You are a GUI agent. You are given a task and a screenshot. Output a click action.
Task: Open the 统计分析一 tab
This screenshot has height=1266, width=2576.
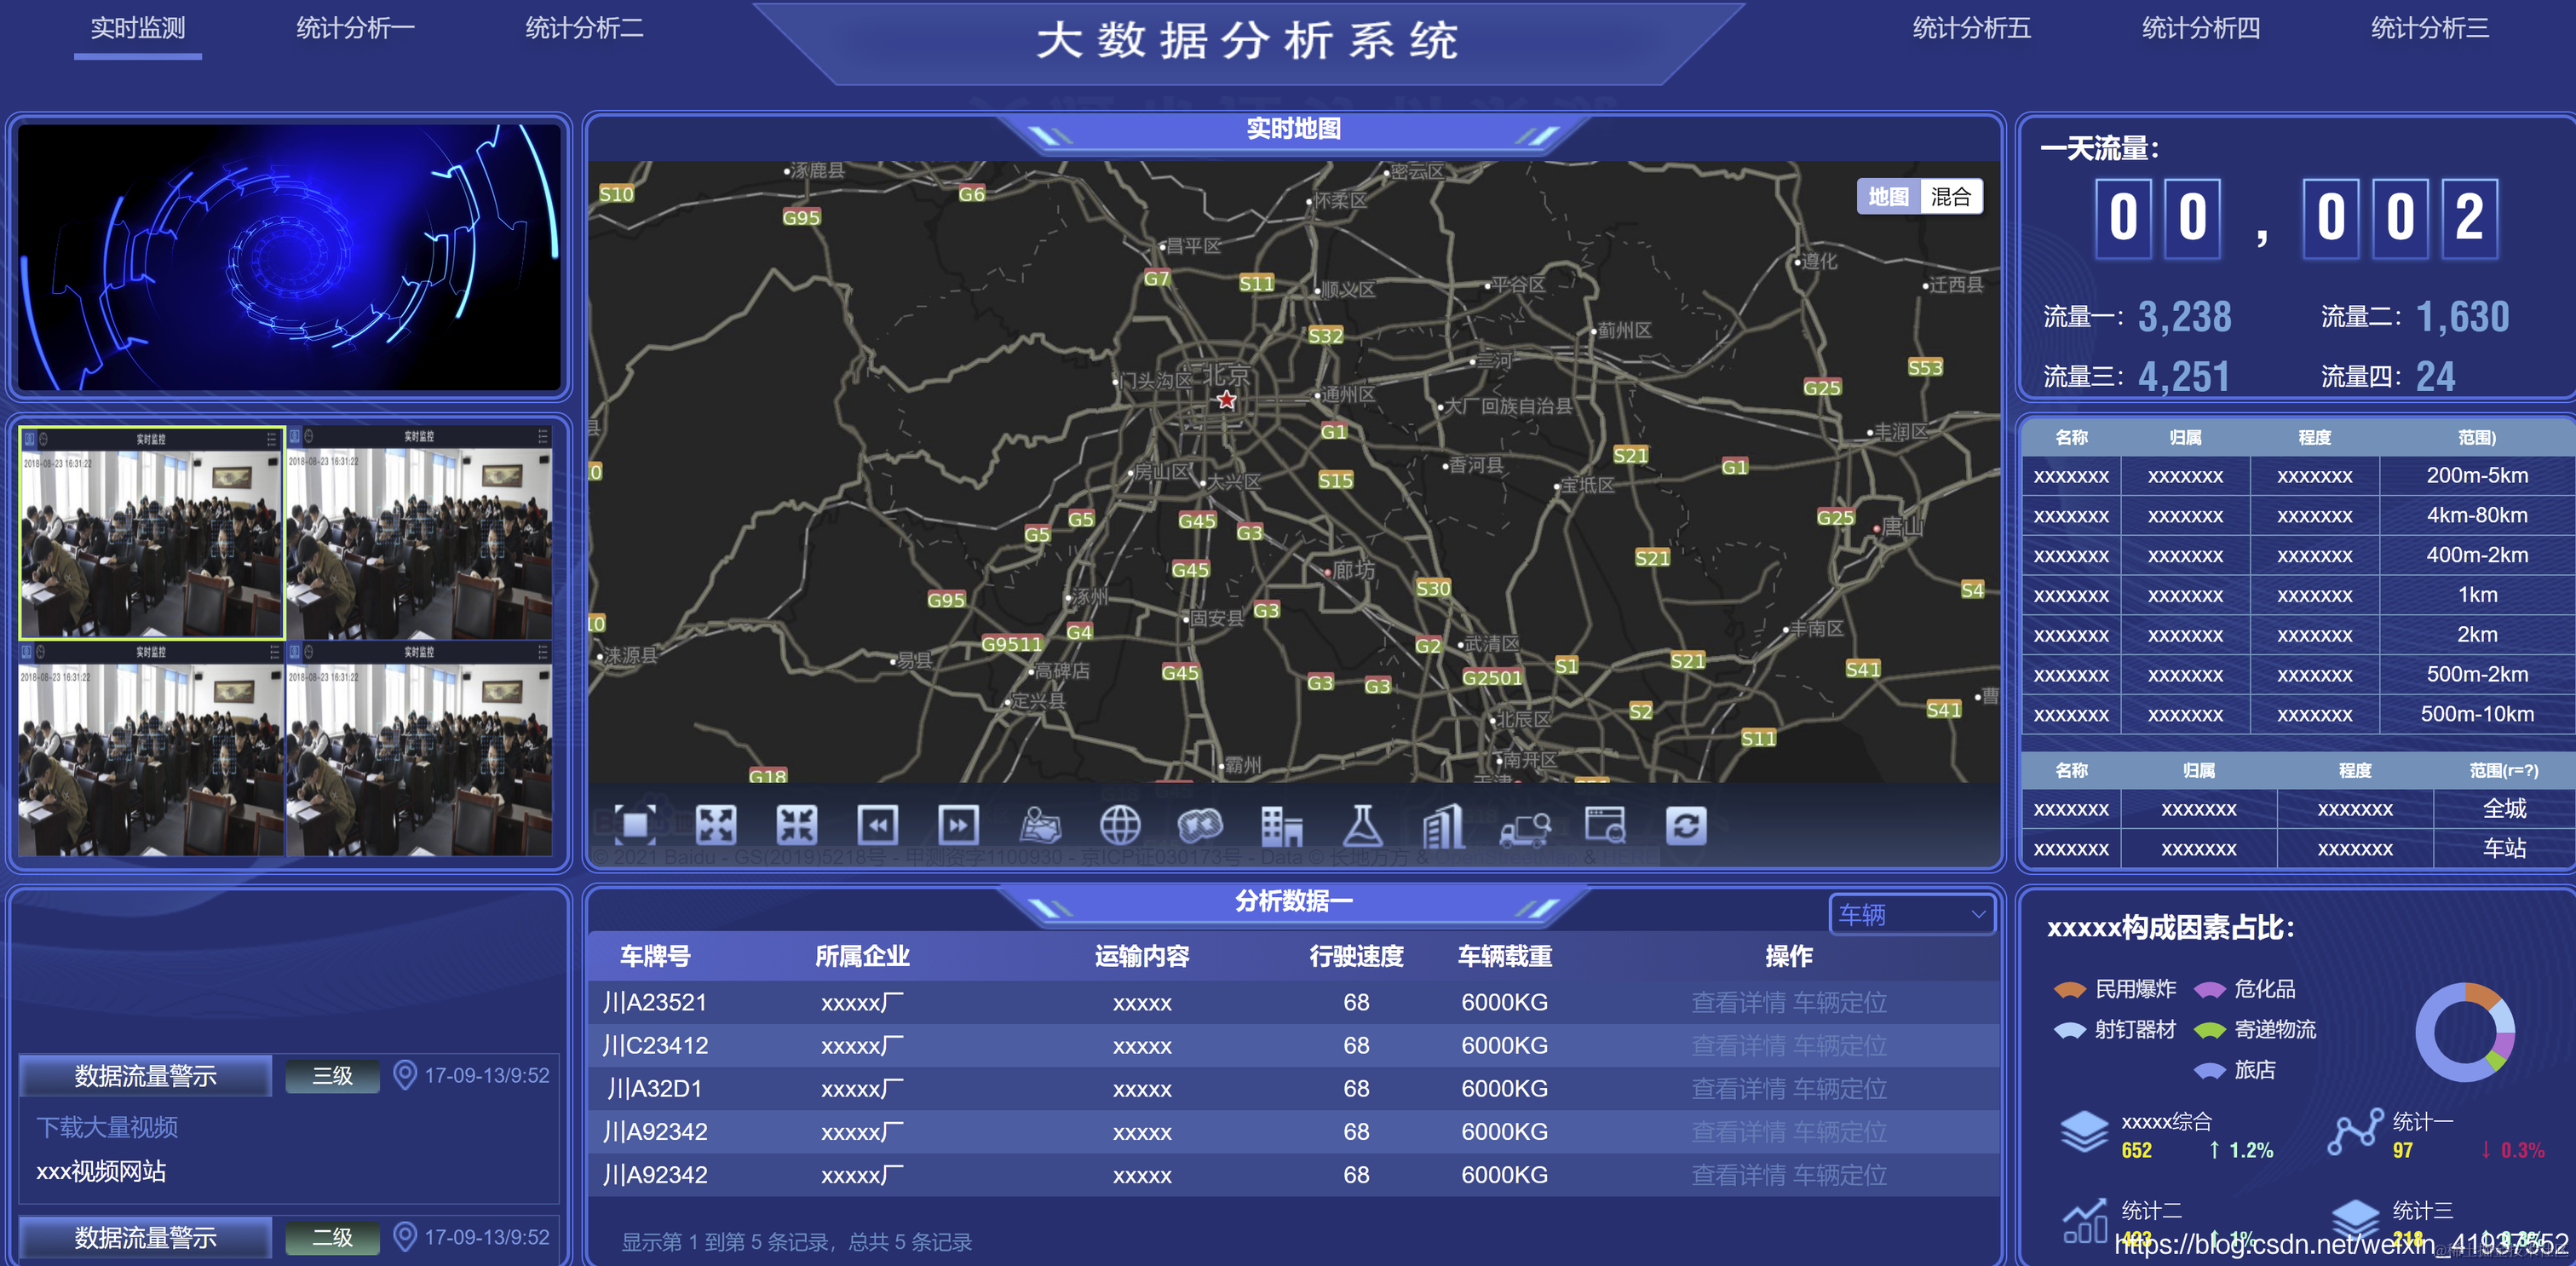coord(355,28)
